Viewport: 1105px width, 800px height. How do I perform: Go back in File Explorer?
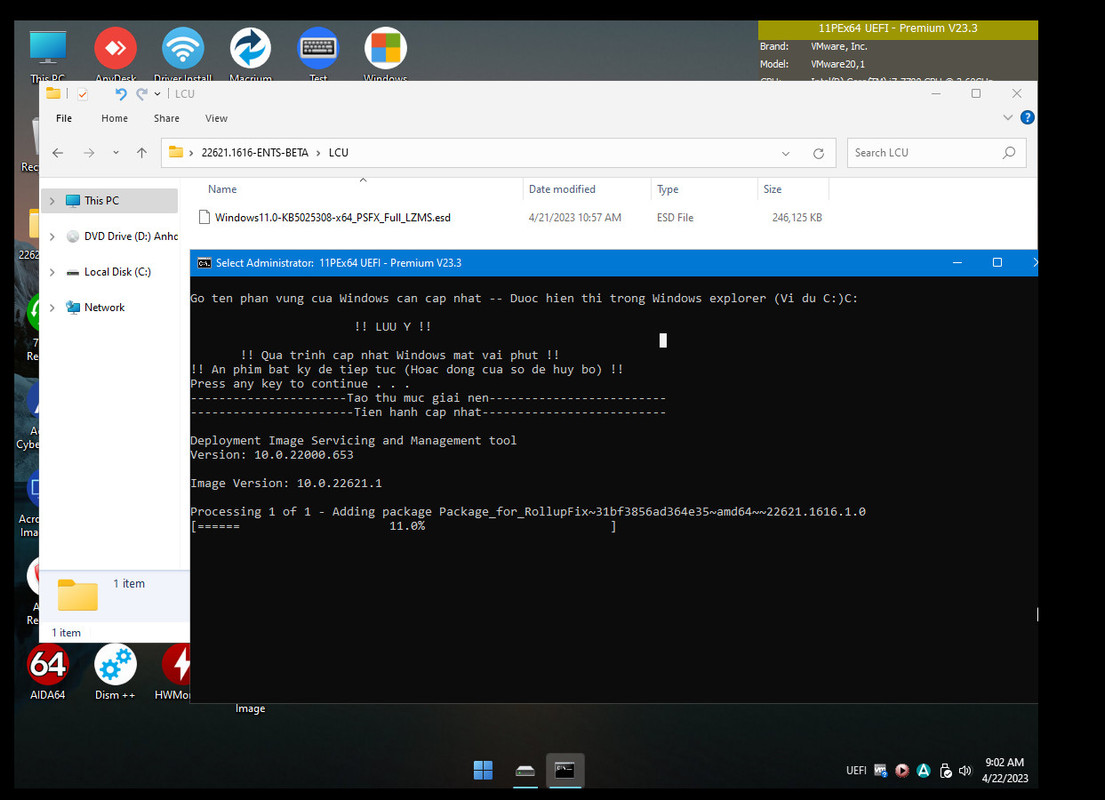tap(58, 153)
